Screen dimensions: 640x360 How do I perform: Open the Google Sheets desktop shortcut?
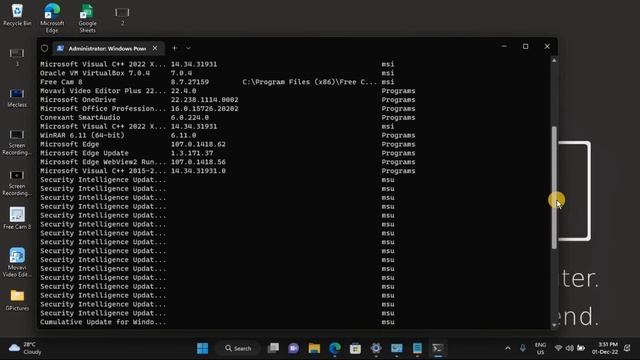pos(87,18)
